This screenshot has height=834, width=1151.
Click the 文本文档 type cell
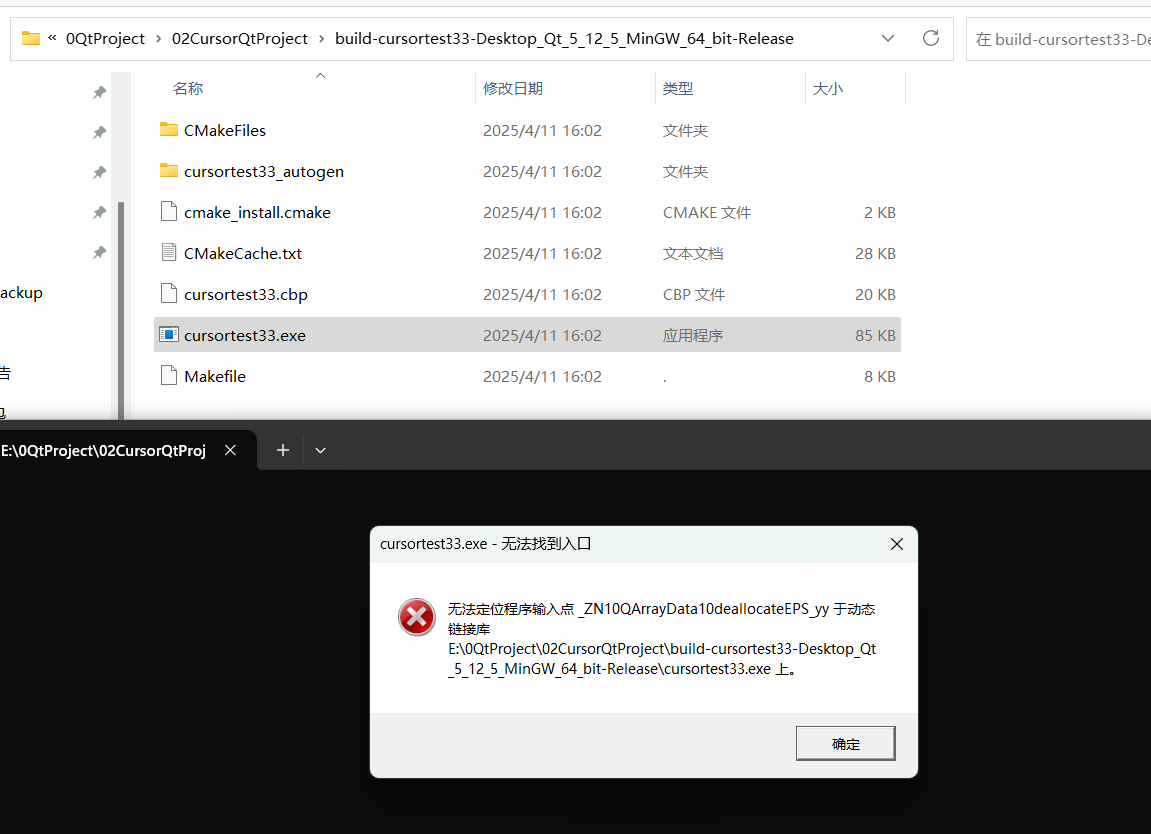[693, 253]
